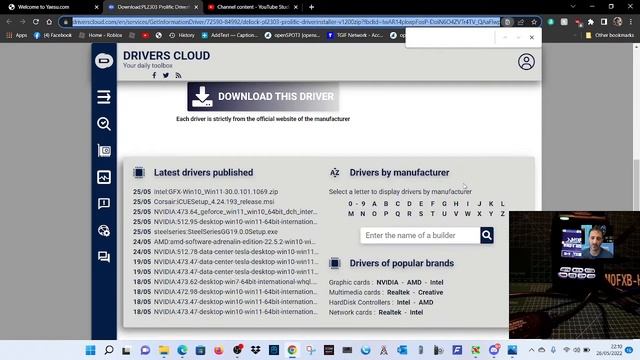Screen dimensions: 640x360
Task: Select manufacturer letter N
Action: pyautogui.click(x=362, y=214)
